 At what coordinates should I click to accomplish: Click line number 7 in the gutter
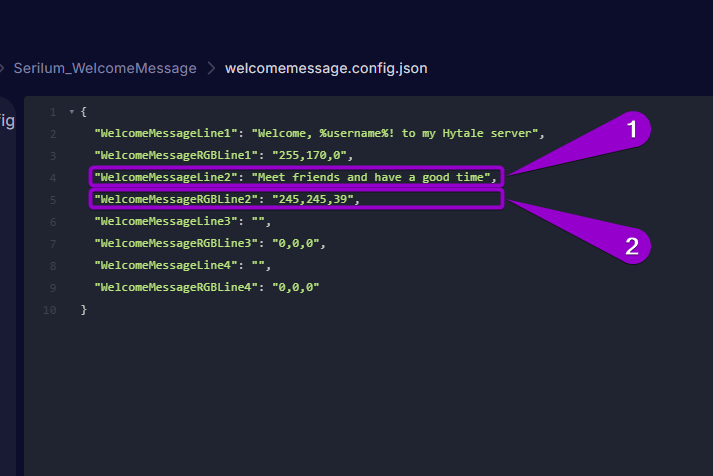pos(53,244)
